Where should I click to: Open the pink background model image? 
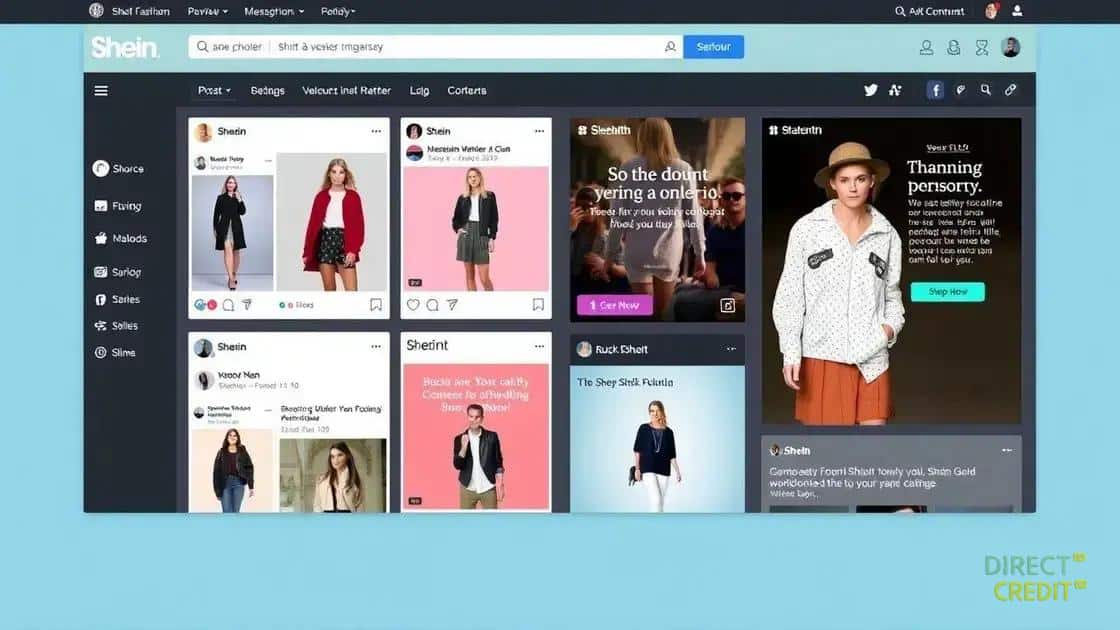click(476, 229)
